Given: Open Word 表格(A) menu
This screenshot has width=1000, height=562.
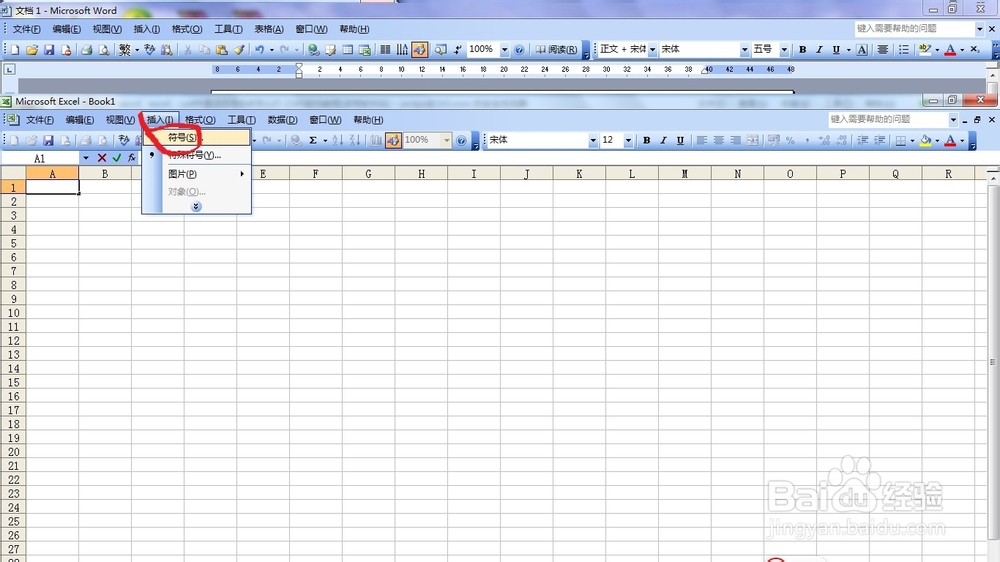Looking at the screenshot, I should tap(269, 29).
